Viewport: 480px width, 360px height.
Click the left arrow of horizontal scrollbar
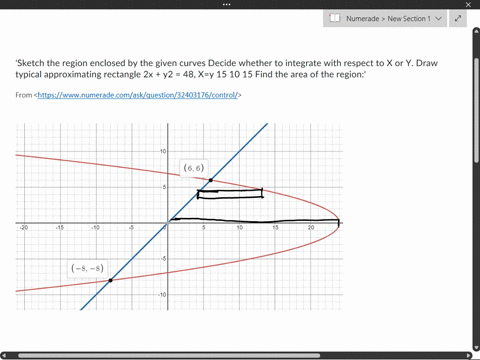(3, 356)
